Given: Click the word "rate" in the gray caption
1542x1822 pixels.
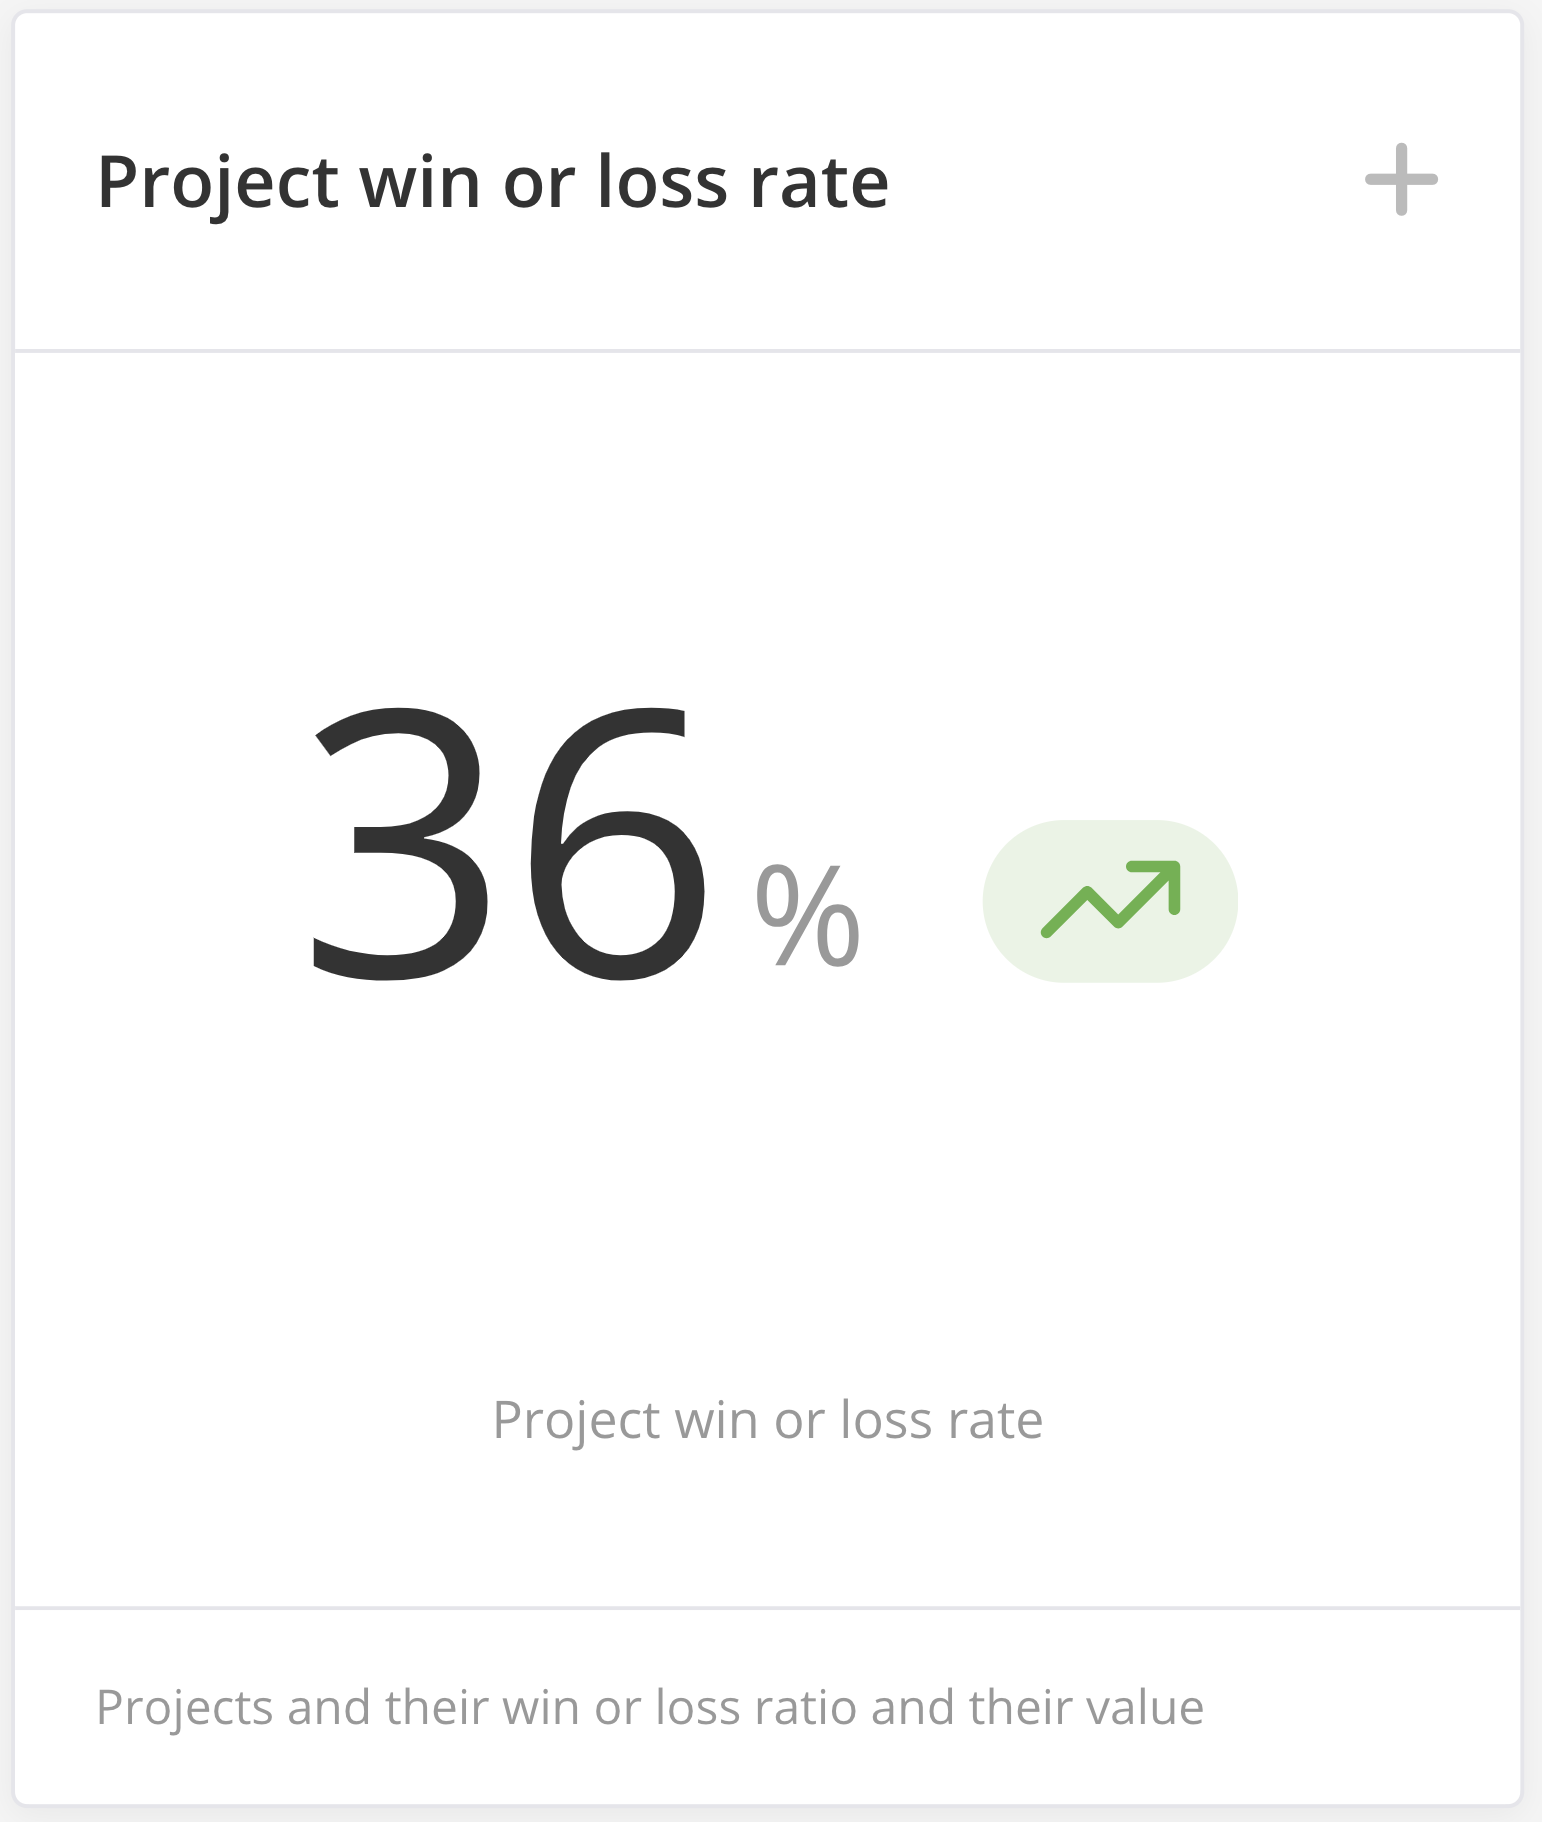Looking at the screenshot, I should [x=996, y=1420].
